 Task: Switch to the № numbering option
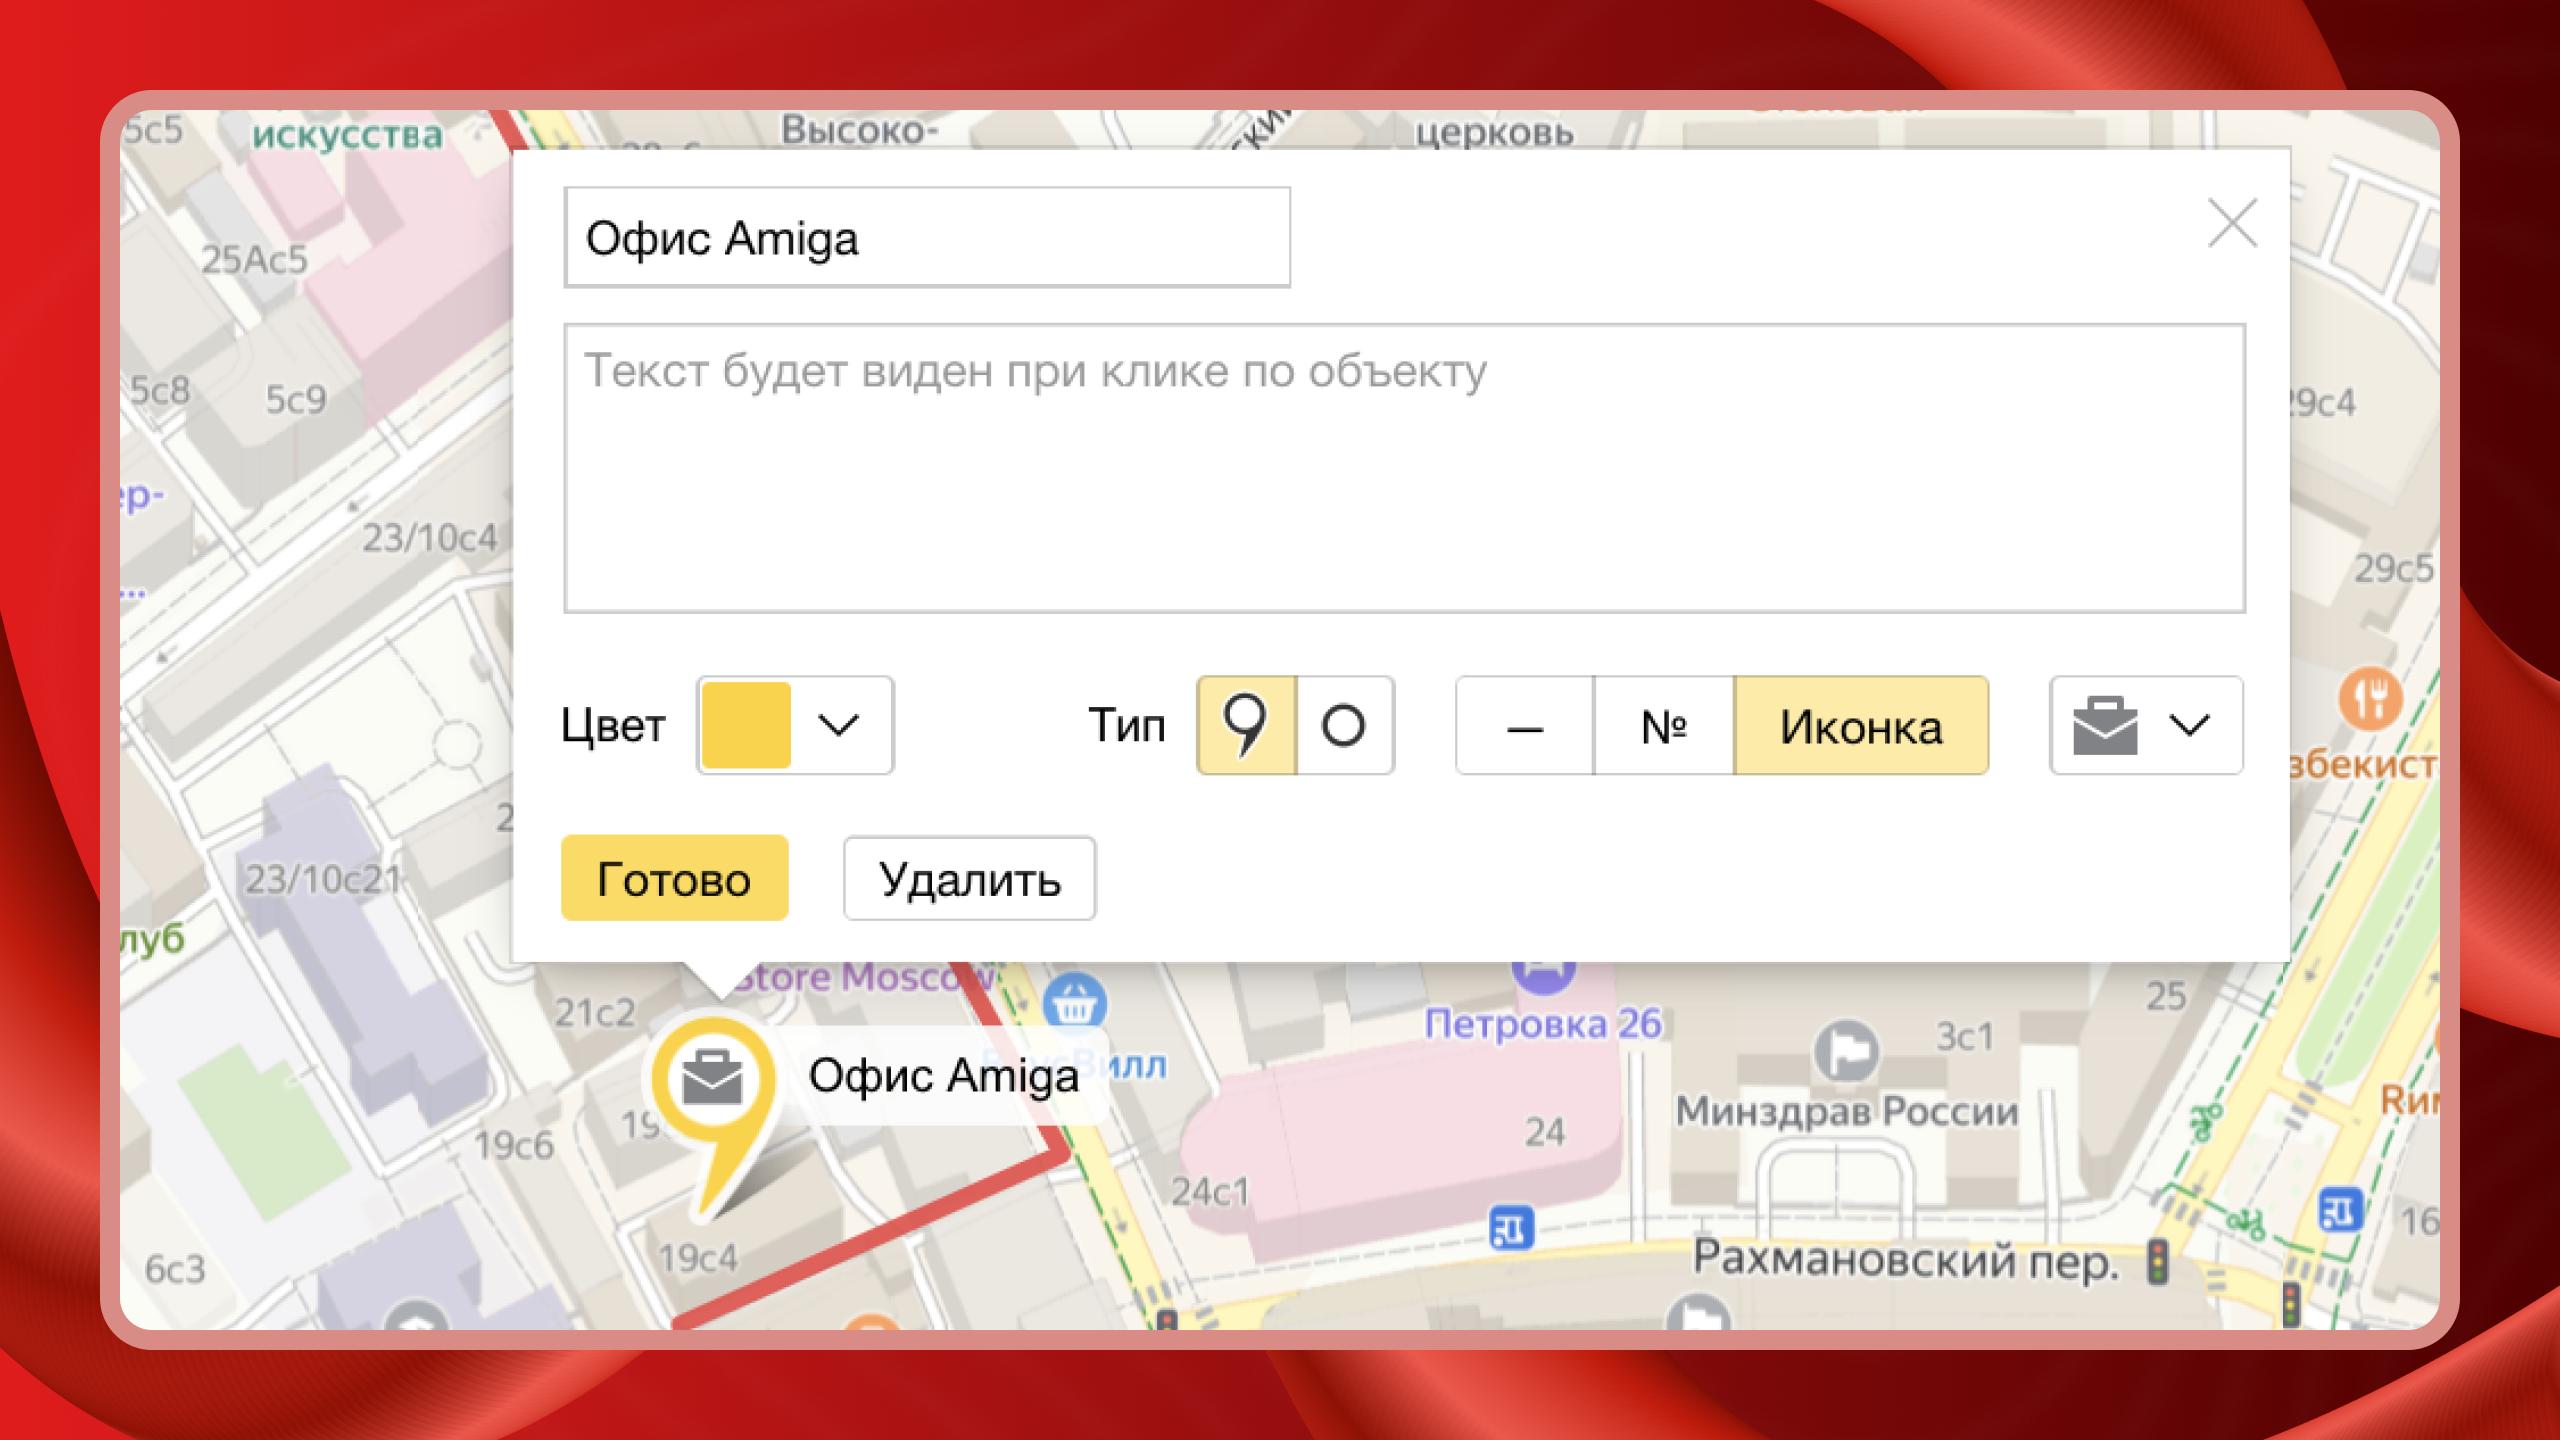1663,726
